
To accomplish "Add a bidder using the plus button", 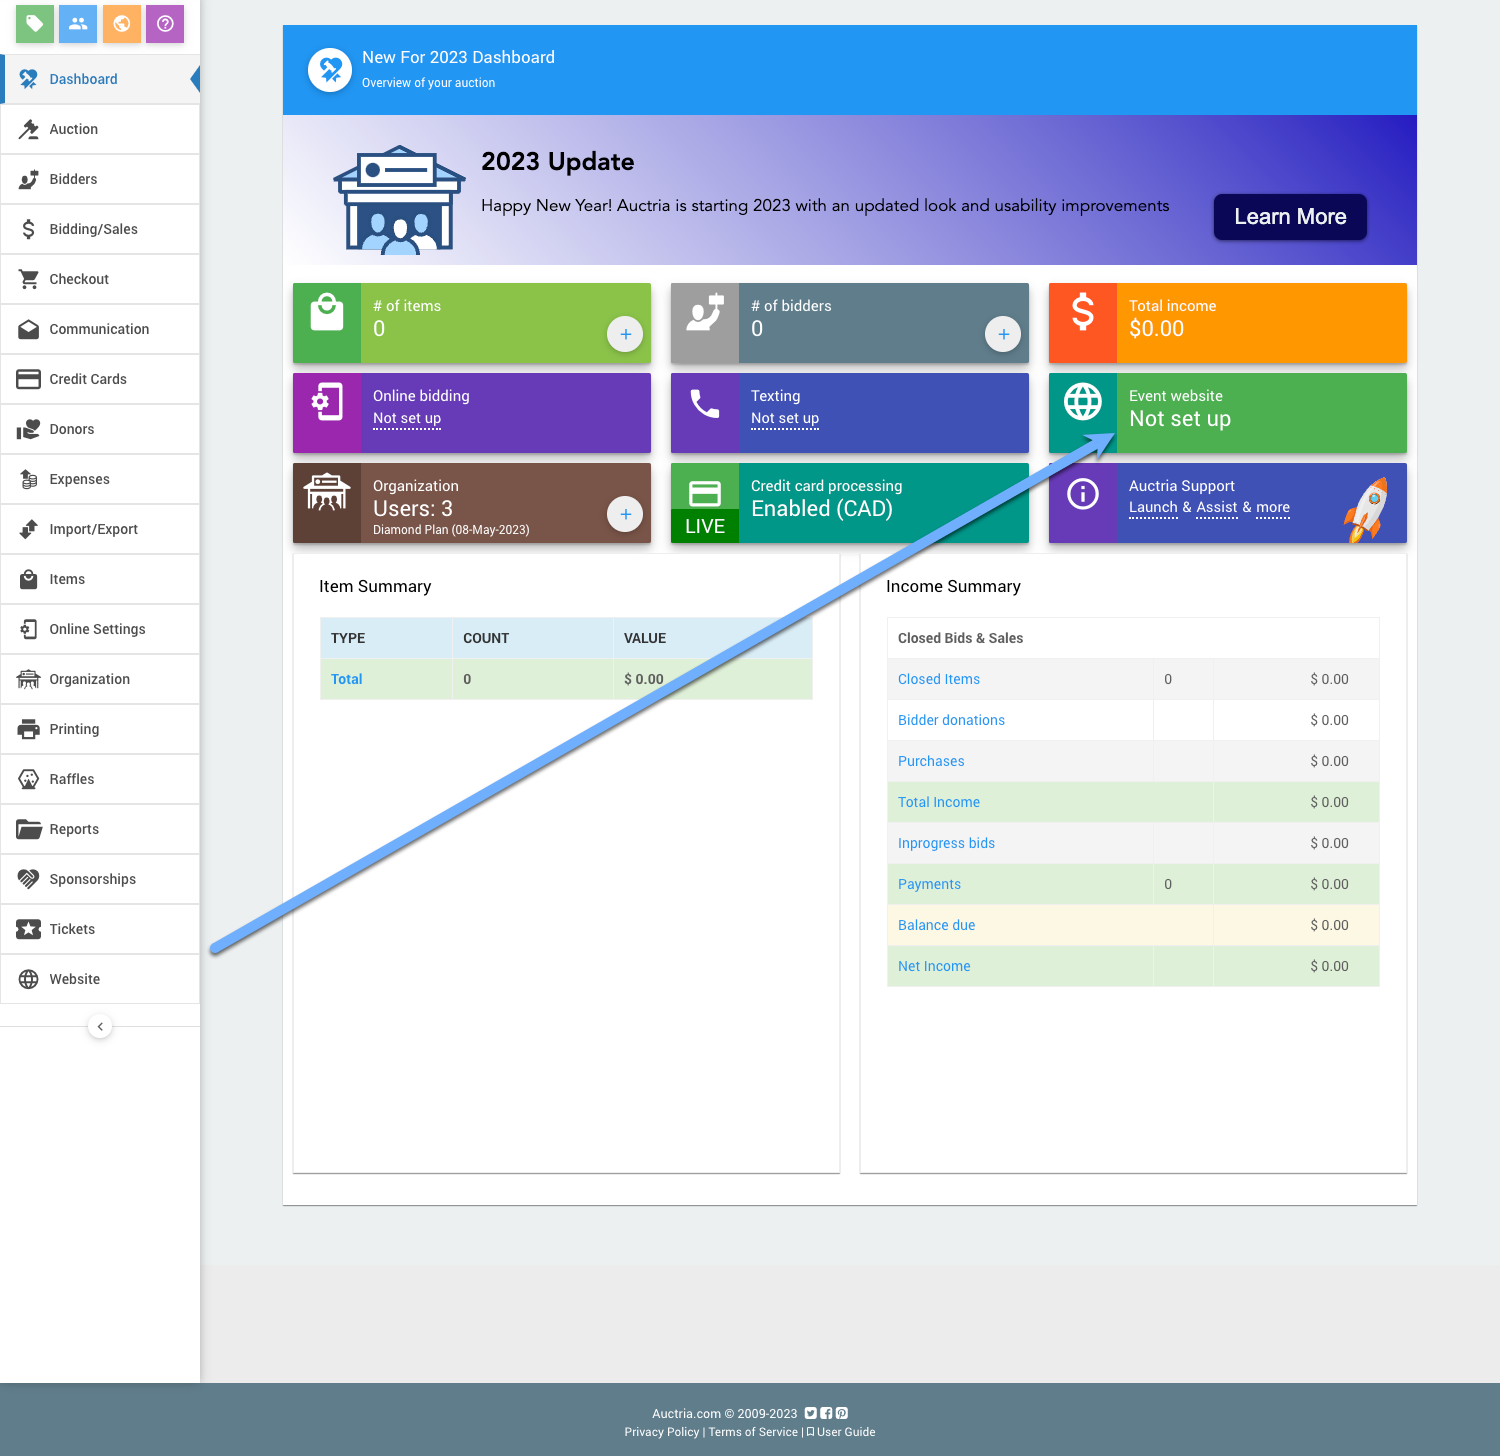I will 1003,334.
